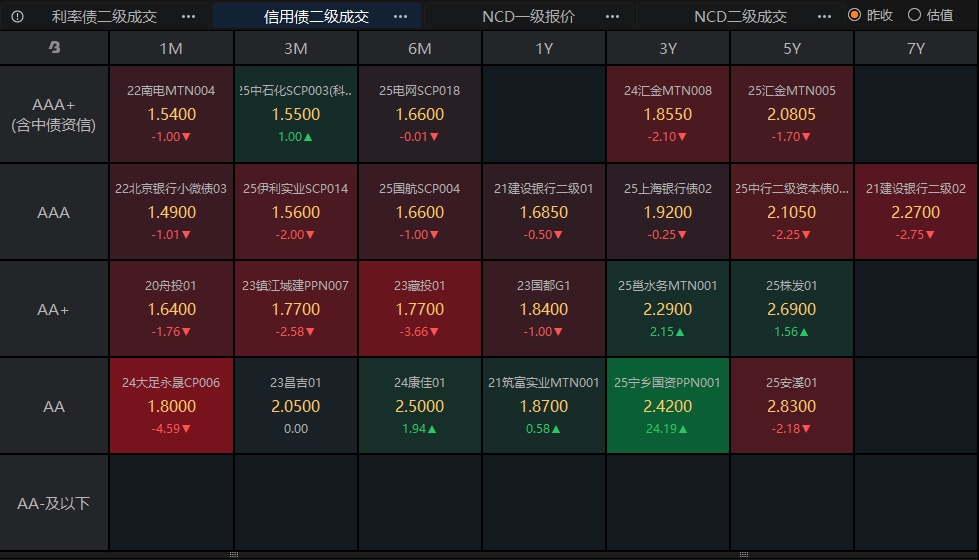
Task: Select the AA rating row label
Action: [x=54, y=406]
